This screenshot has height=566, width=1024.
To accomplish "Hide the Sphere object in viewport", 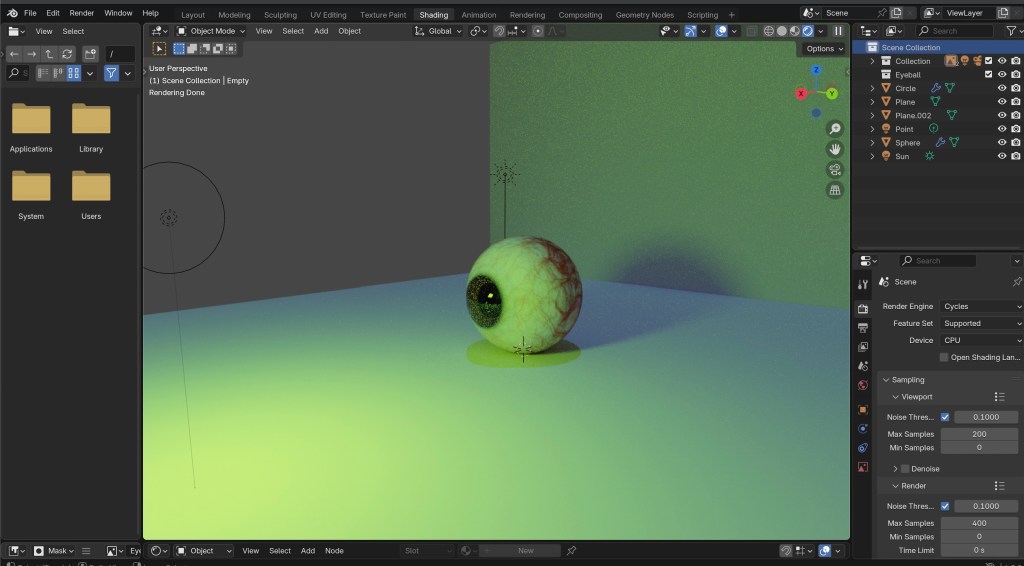I will coord(1002,142).
